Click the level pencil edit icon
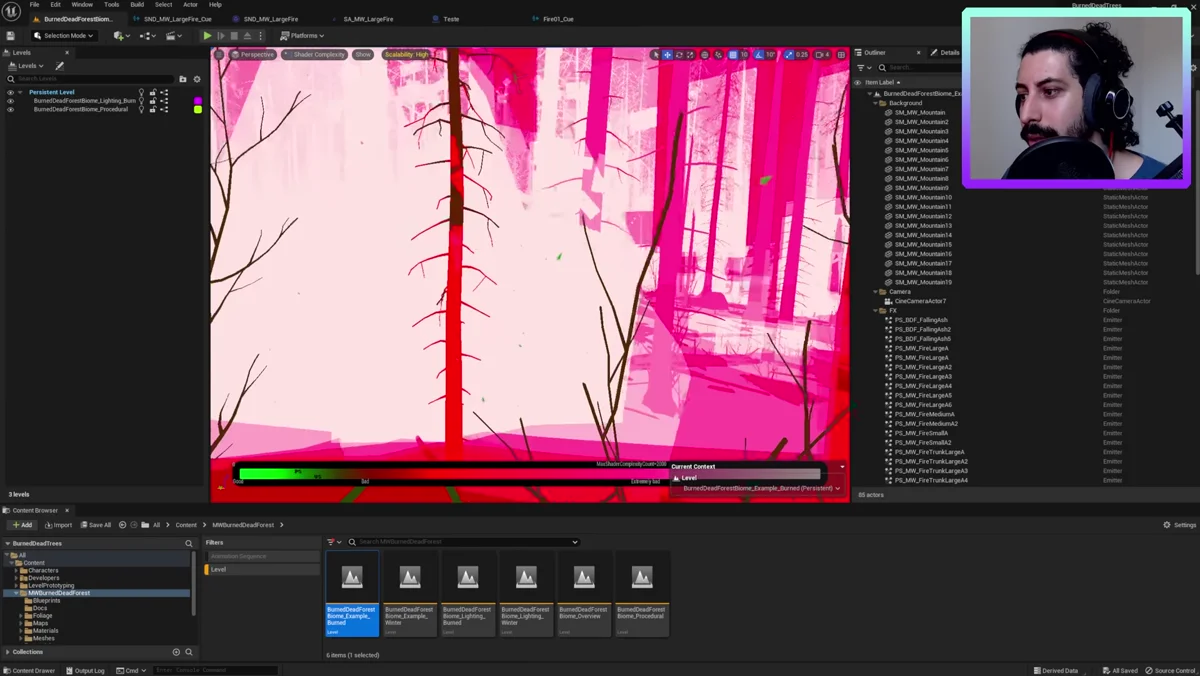Screen dimensions: 1200x676 click(59, 66)
